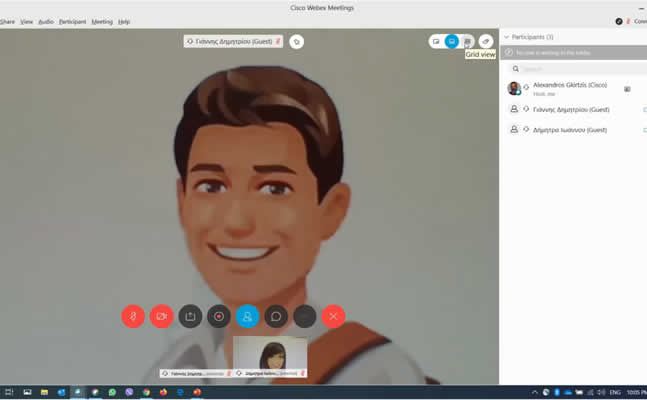Screen dimensions: 647x400
Task: Open the Chat panel button
Action: [276, 316]
